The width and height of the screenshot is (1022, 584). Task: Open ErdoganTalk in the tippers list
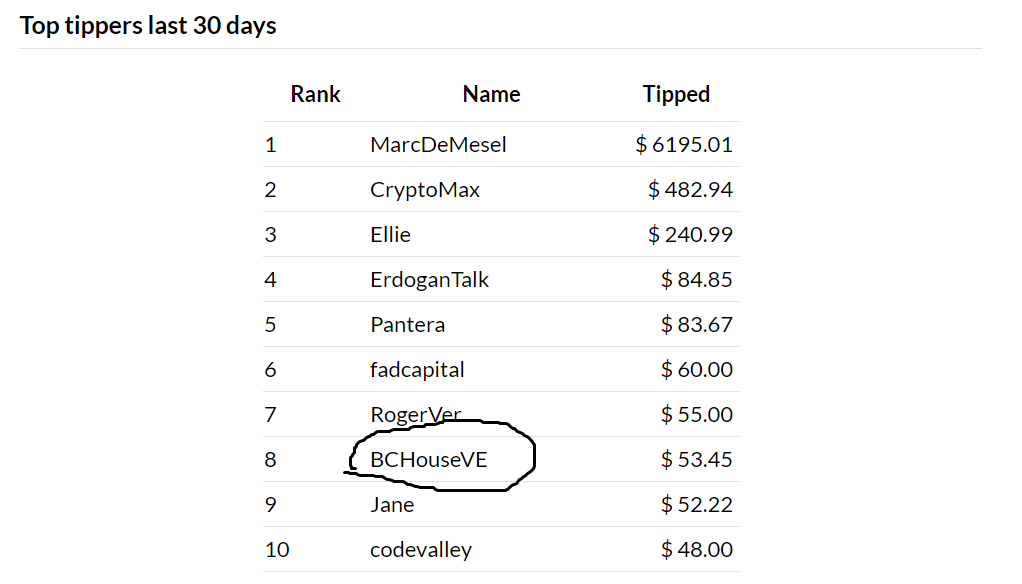coord(430,280)
